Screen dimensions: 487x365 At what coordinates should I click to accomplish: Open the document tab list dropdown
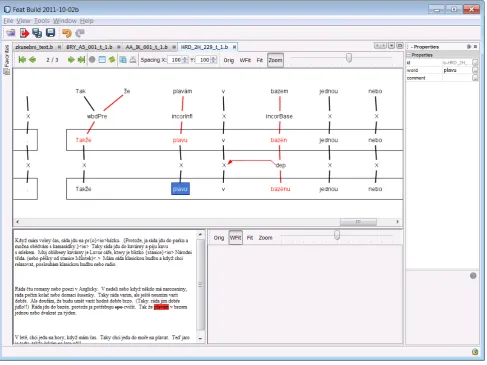391,46
